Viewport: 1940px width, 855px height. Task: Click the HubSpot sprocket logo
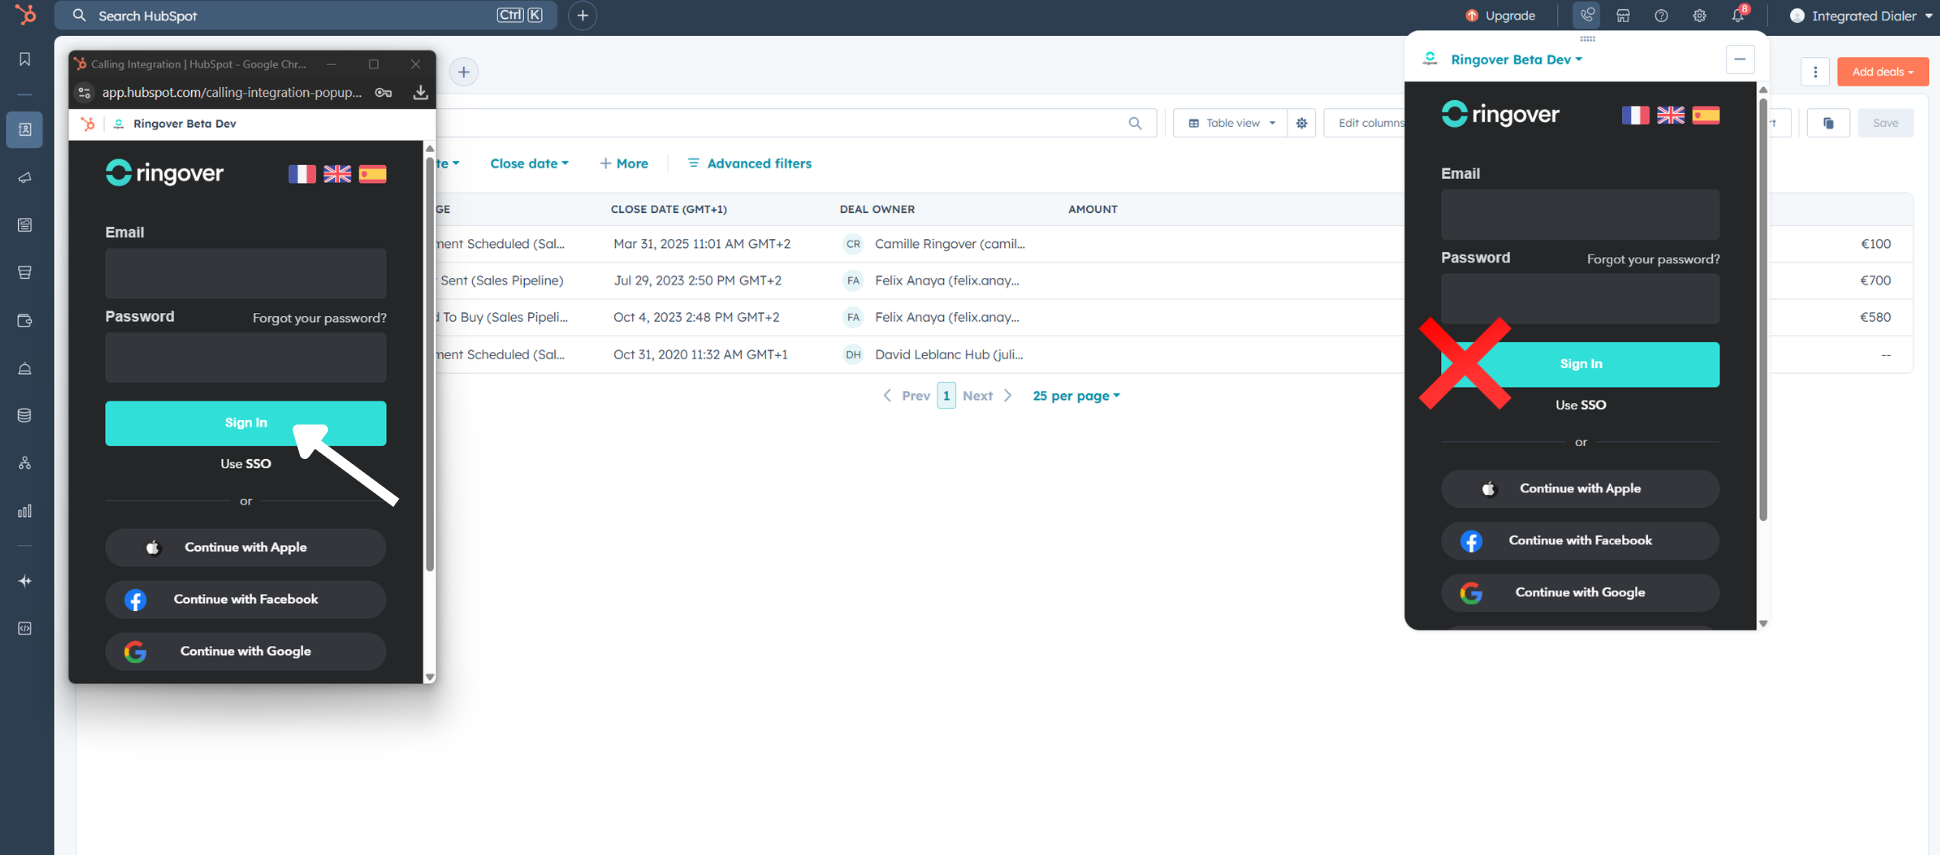click(x=25, y=15)
